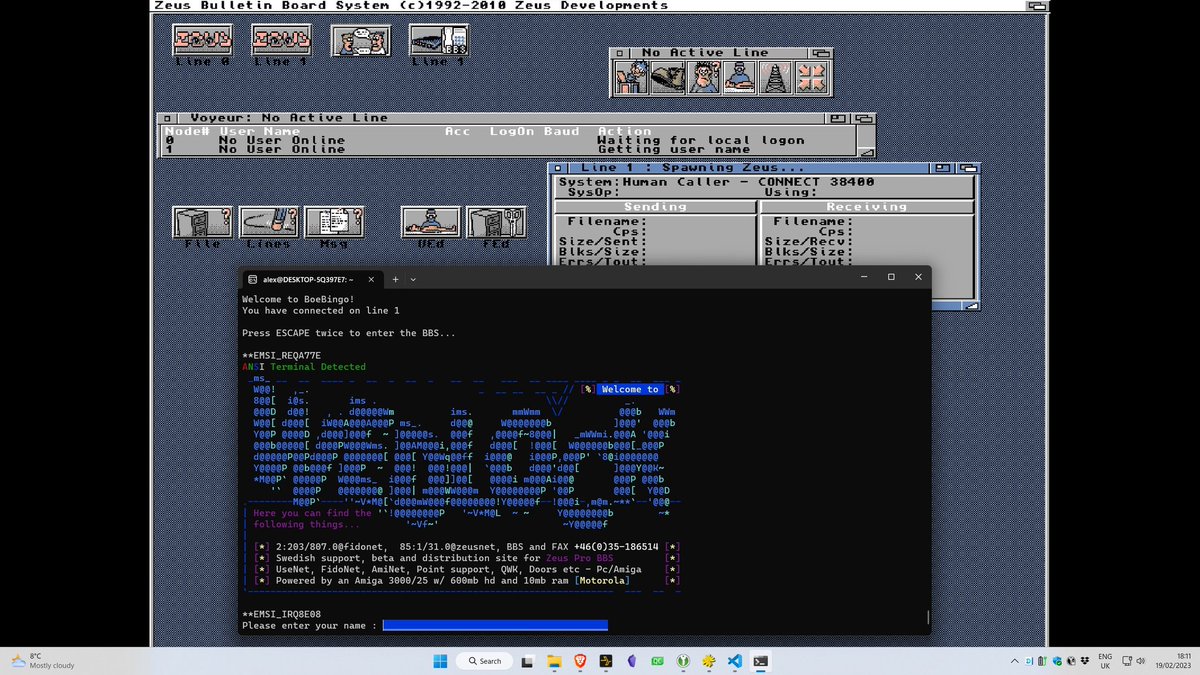Open the Windows Start menu

click(x=439, y=661)
